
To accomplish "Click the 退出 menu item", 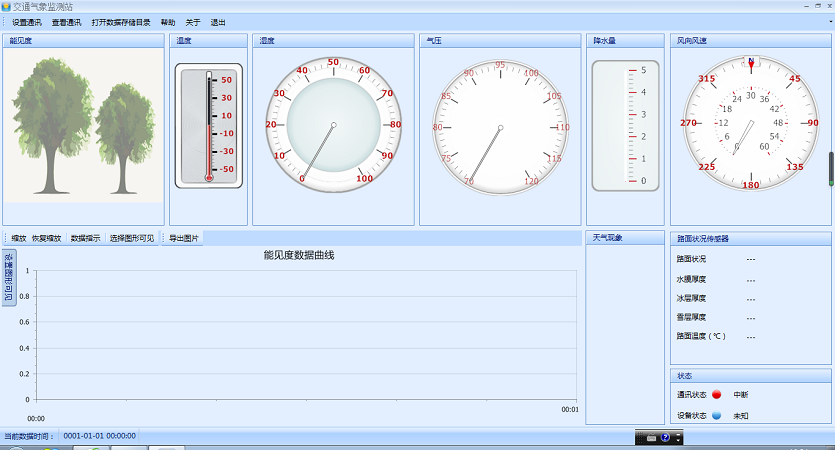I will click(217, 22).
